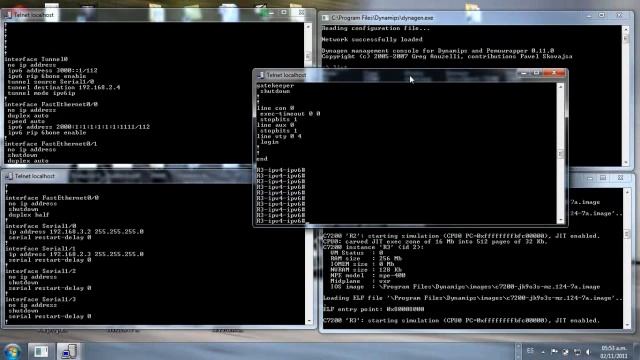Open the ES language bar indicator
640x360 pixels.
coord(530,351)
